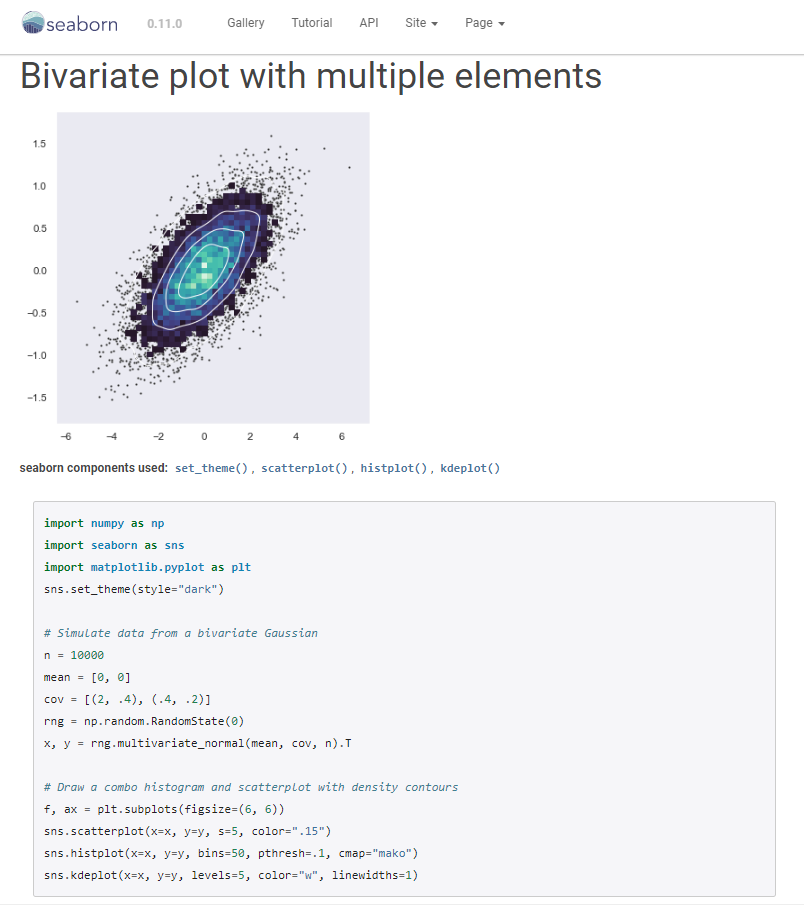Click the sns.histplot code line
The width and height of the screenshot is (804, 907).
pyautogui.click(x=231, y=853)
